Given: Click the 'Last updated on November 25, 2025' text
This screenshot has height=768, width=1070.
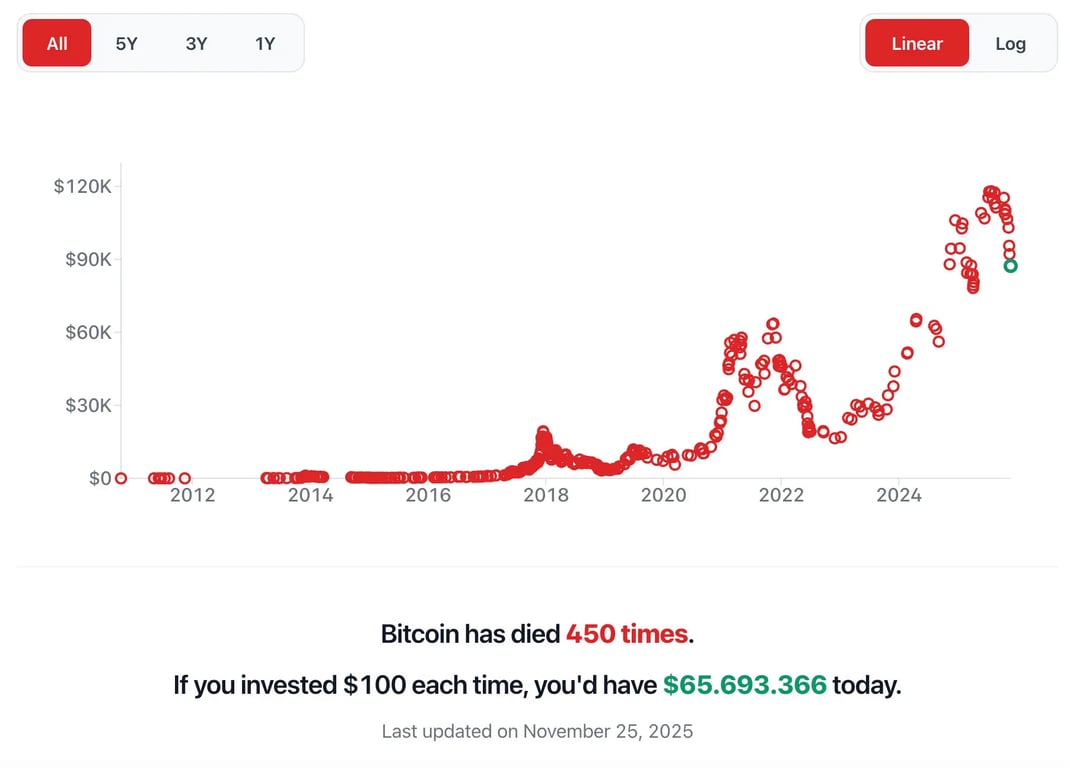Looking at the screenshot, I should (537, 731).
